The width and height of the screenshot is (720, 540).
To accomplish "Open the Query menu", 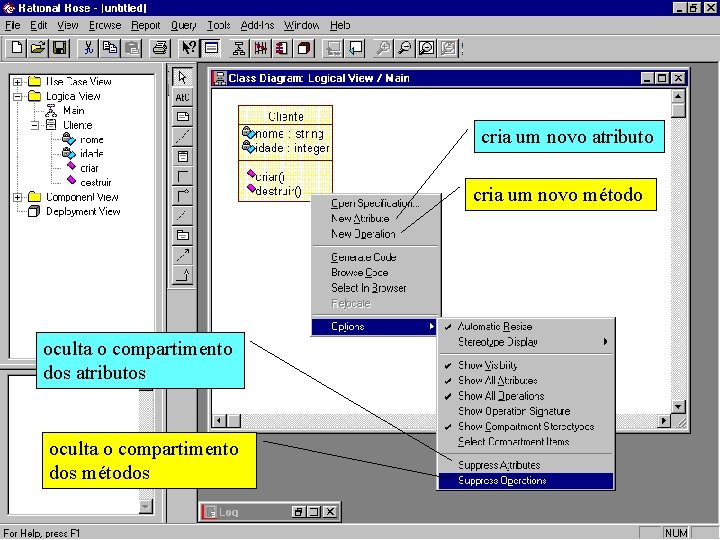I will point(183,25).
